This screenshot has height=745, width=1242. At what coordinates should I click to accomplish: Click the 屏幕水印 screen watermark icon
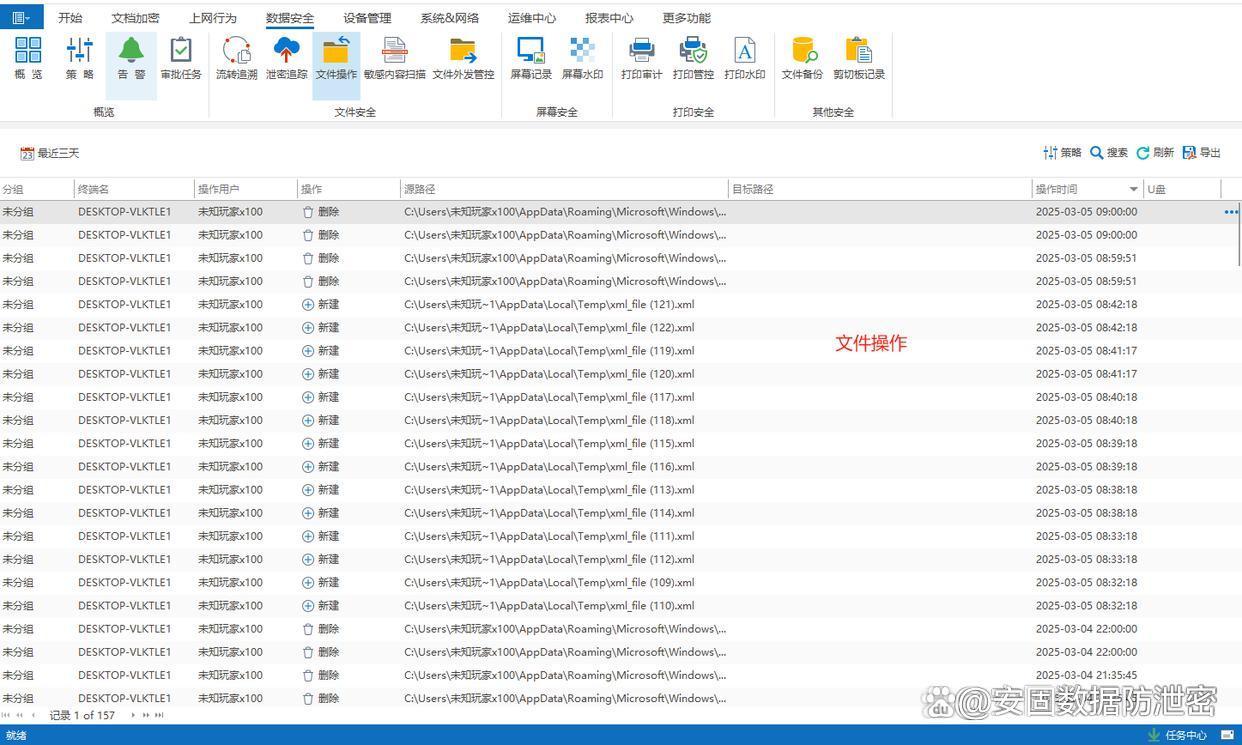coord(582,58)
